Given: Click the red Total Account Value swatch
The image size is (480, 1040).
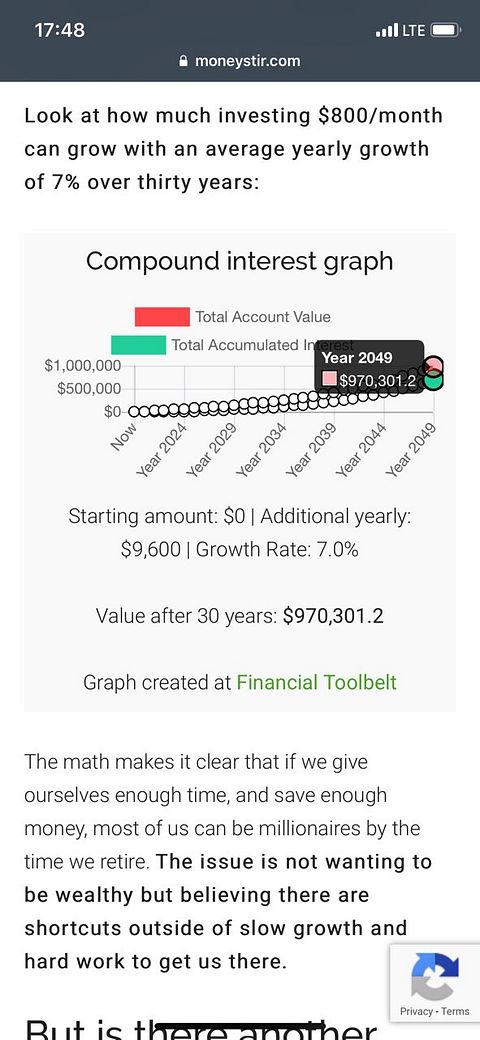Looking at the screenshot, I should (x=162, y=317).
